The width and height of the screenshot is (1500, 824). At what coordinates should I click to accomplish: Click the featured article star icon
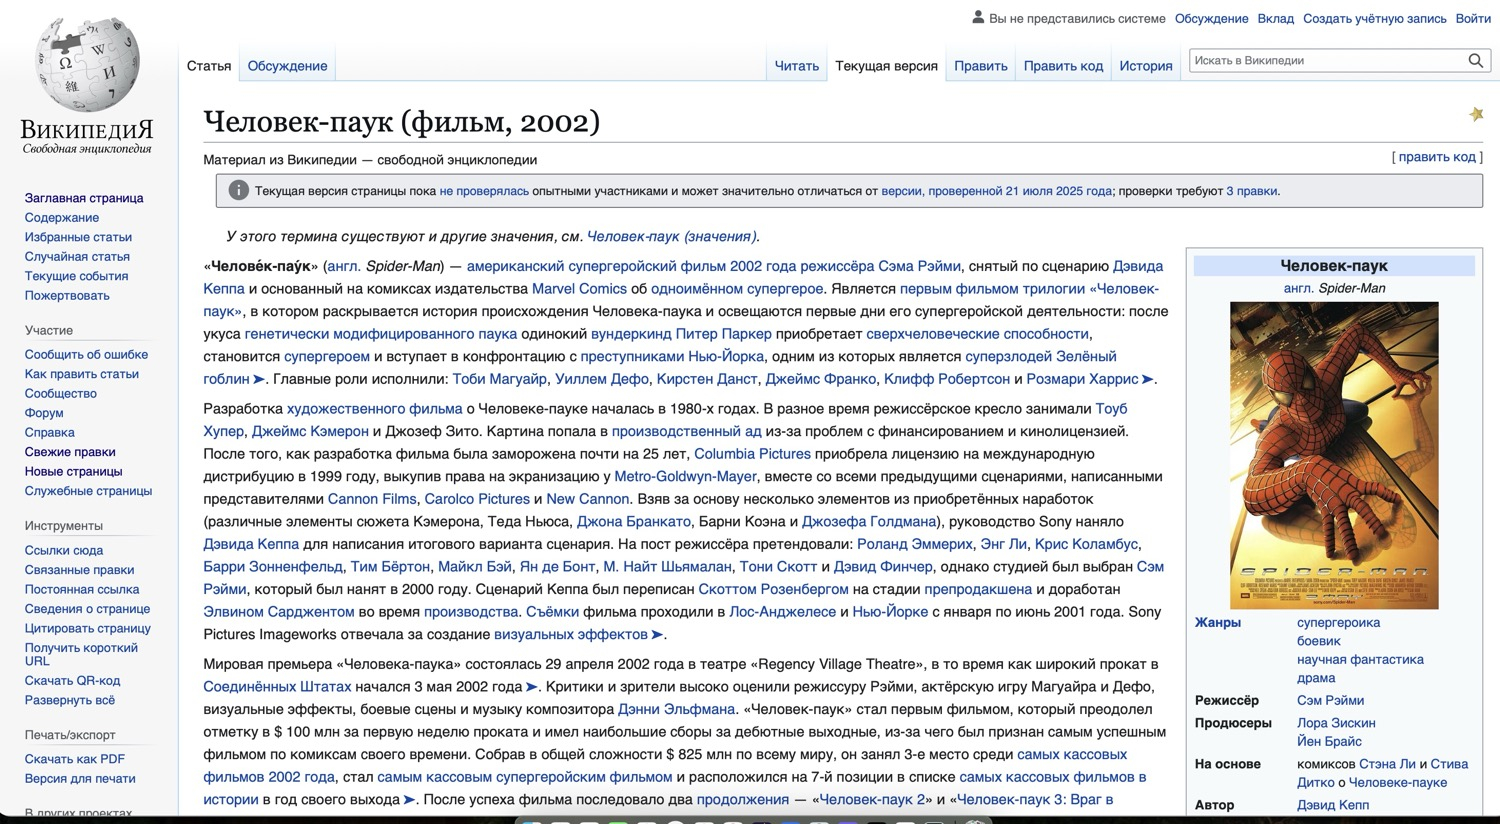[1476, 115]
